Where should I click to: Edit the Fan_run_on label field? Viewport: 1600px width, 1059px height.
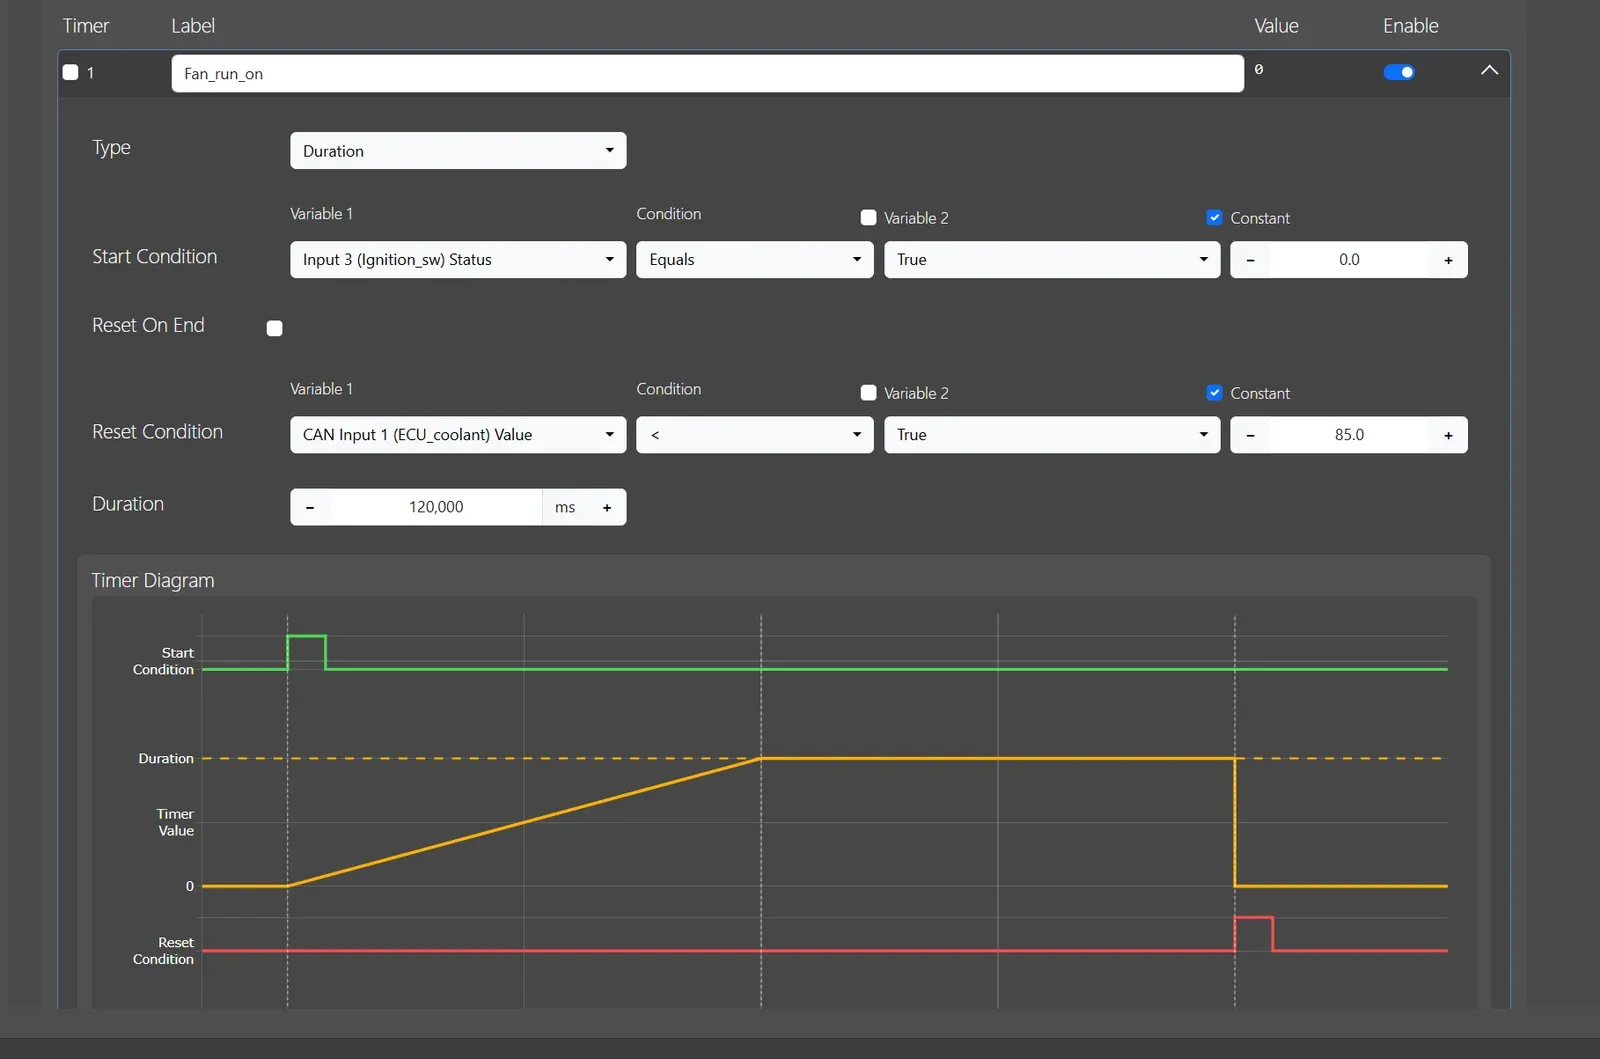click(x=707, y=74)
